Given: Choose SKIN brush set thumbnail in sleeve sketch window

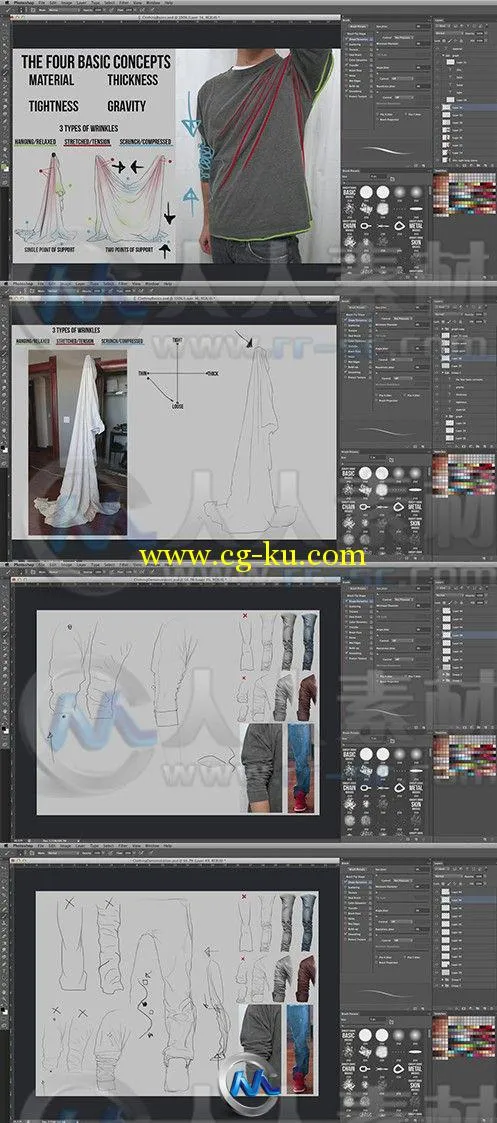Looking at the screenshot, I should click(x=415, y=805).
